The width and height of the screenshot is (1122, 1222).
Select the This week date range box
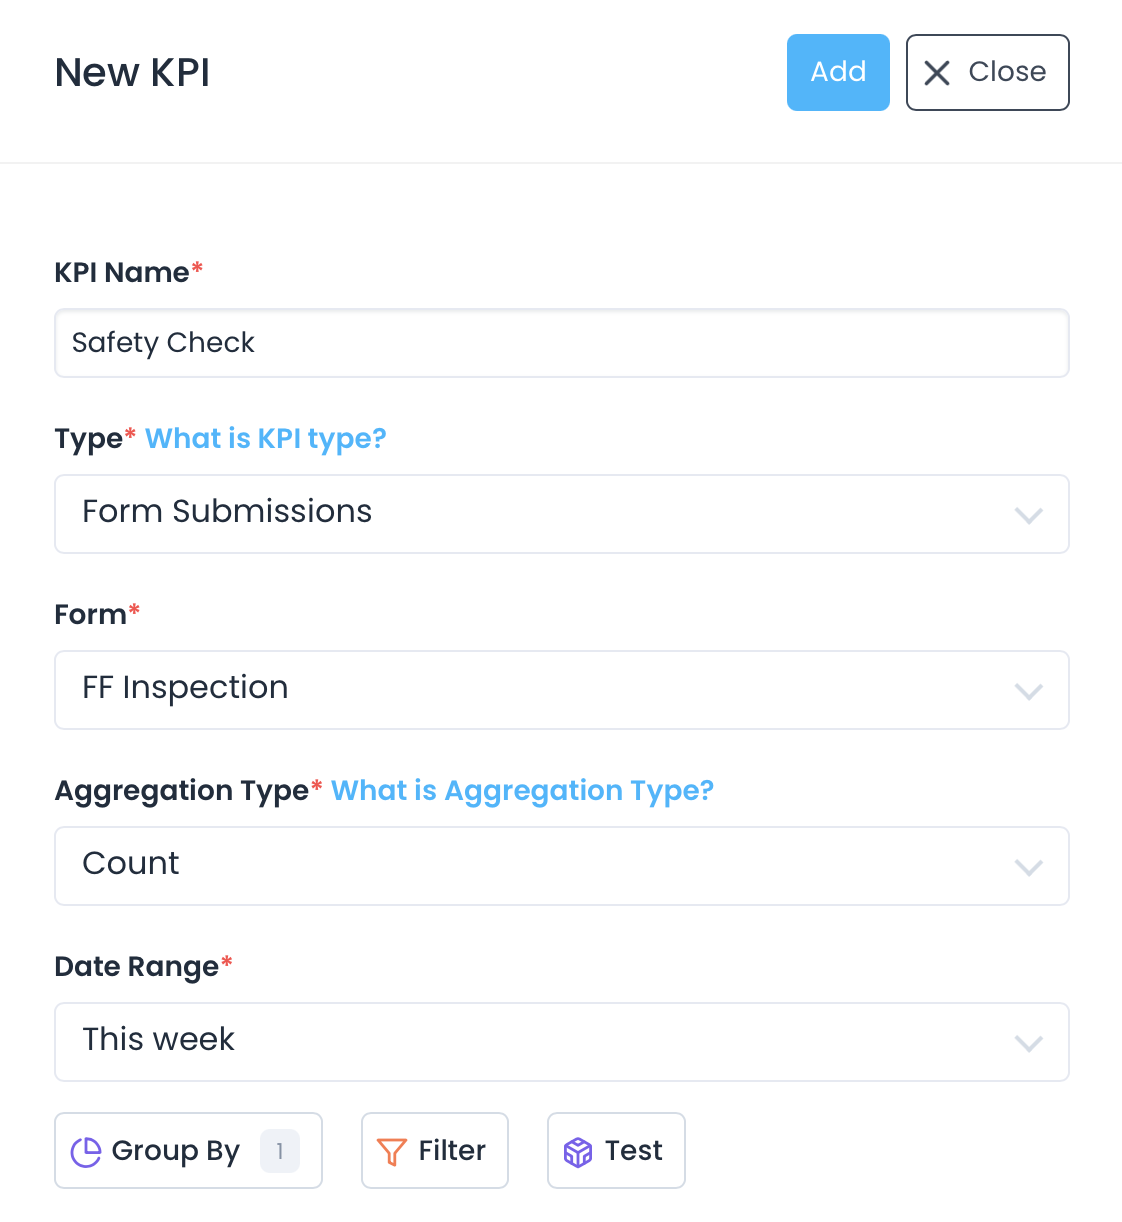(540, 1042)
